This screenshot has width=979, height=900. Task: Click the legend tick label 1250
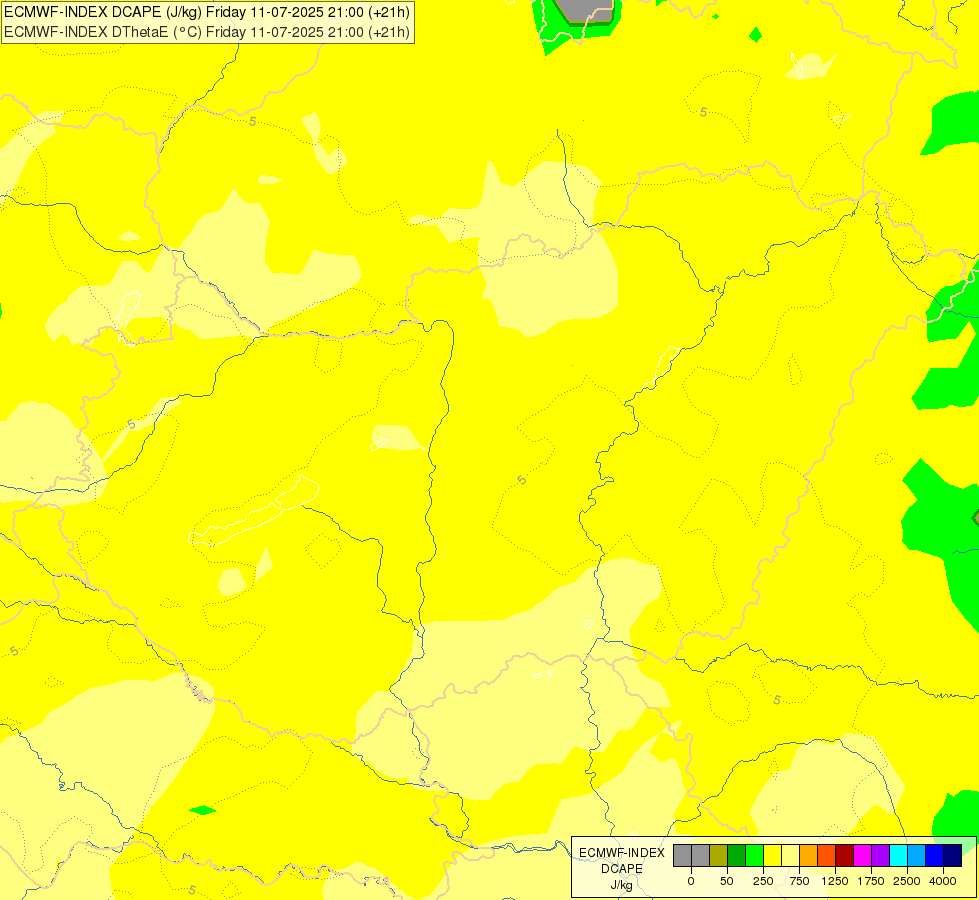click(x=835, y=881)
